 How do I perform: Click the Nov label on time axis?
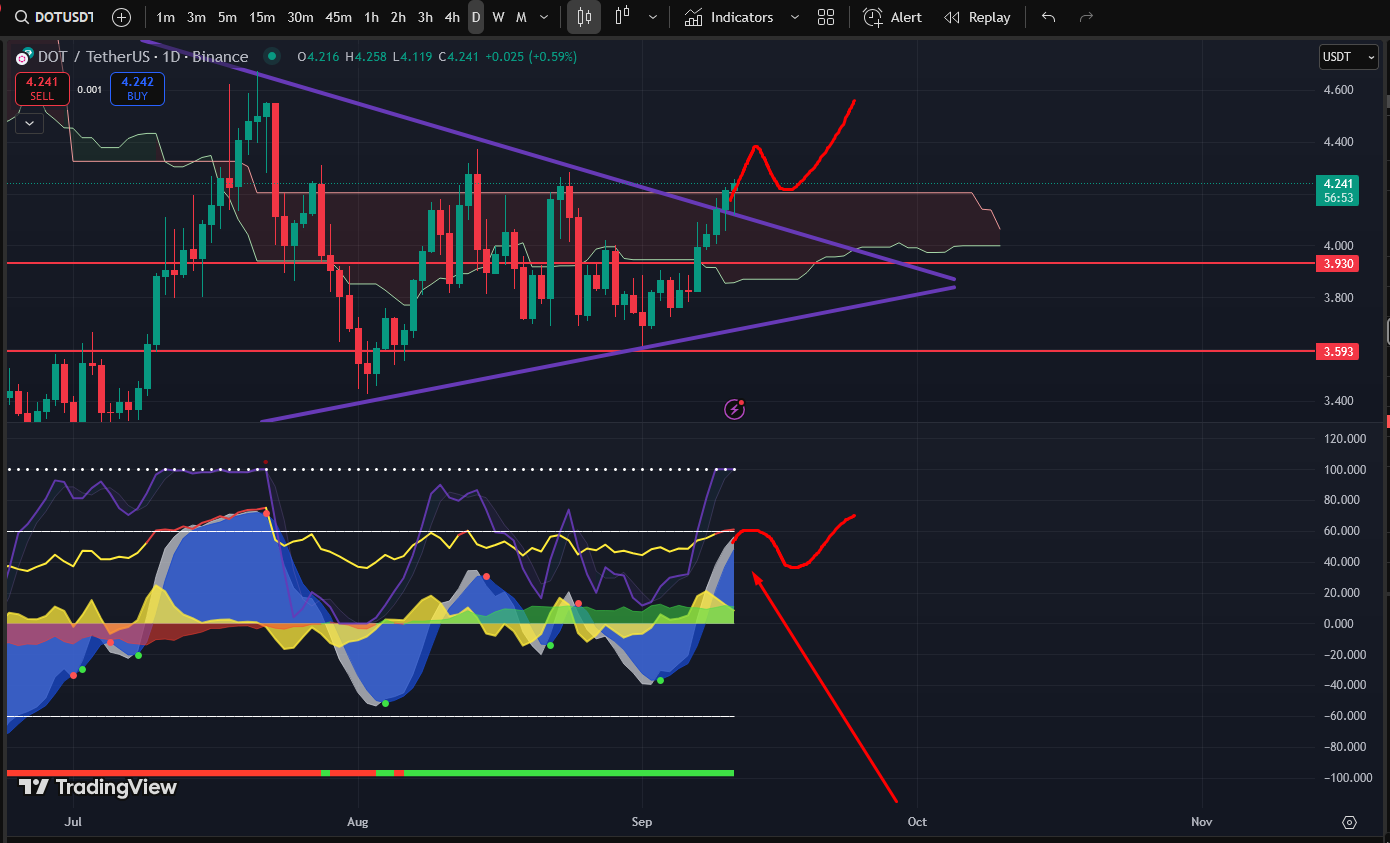(1202, 822)
